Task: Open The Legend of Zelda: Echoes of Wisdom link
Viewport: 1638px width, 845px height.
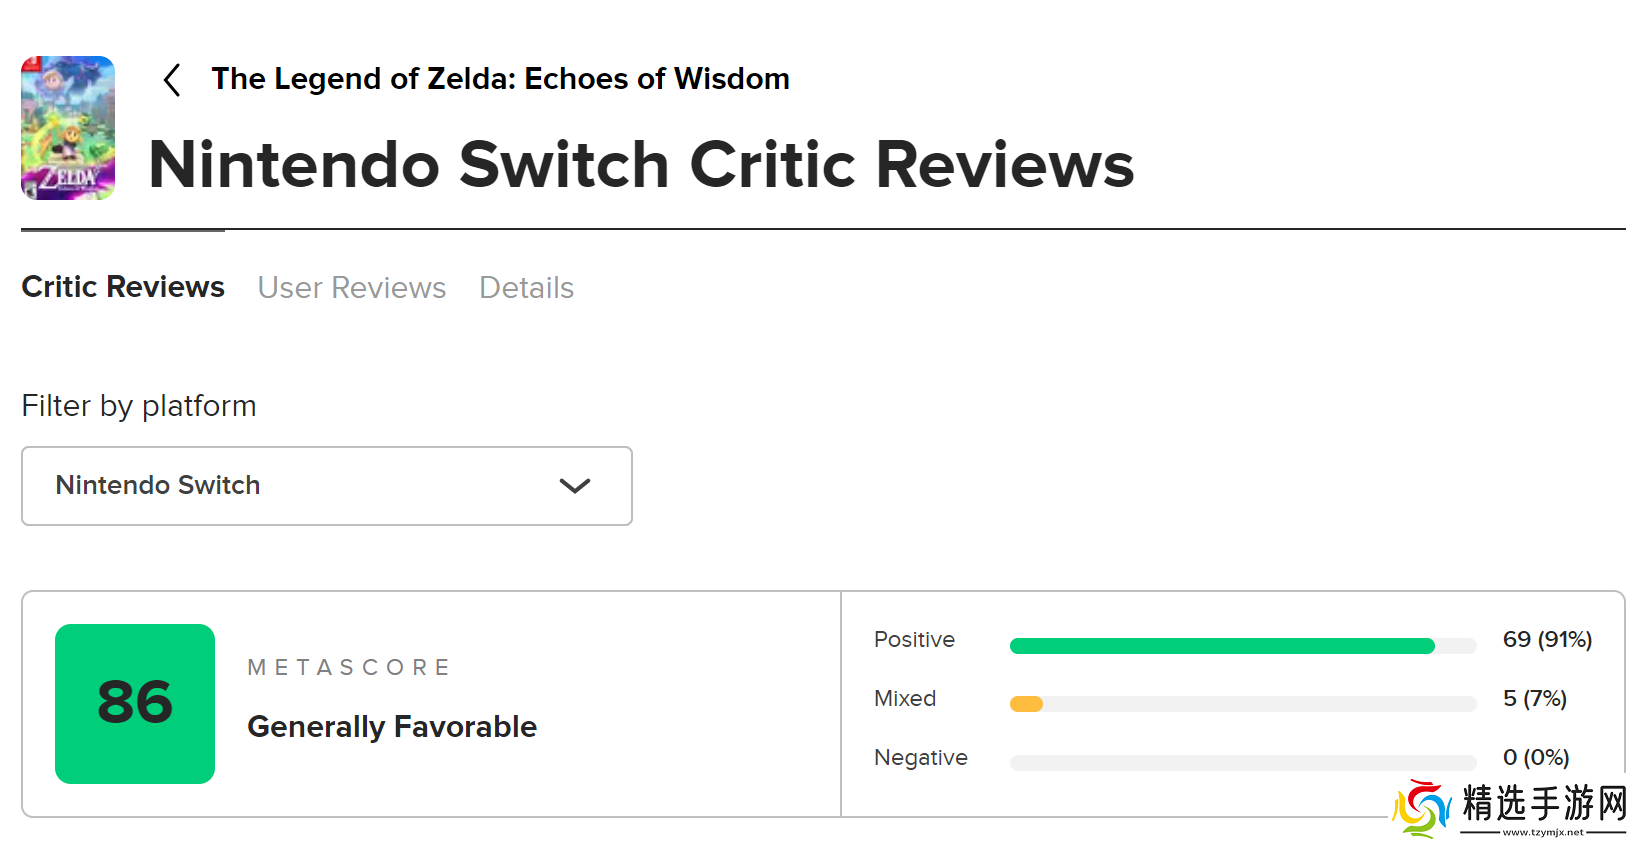Action: tap(500, 79)
